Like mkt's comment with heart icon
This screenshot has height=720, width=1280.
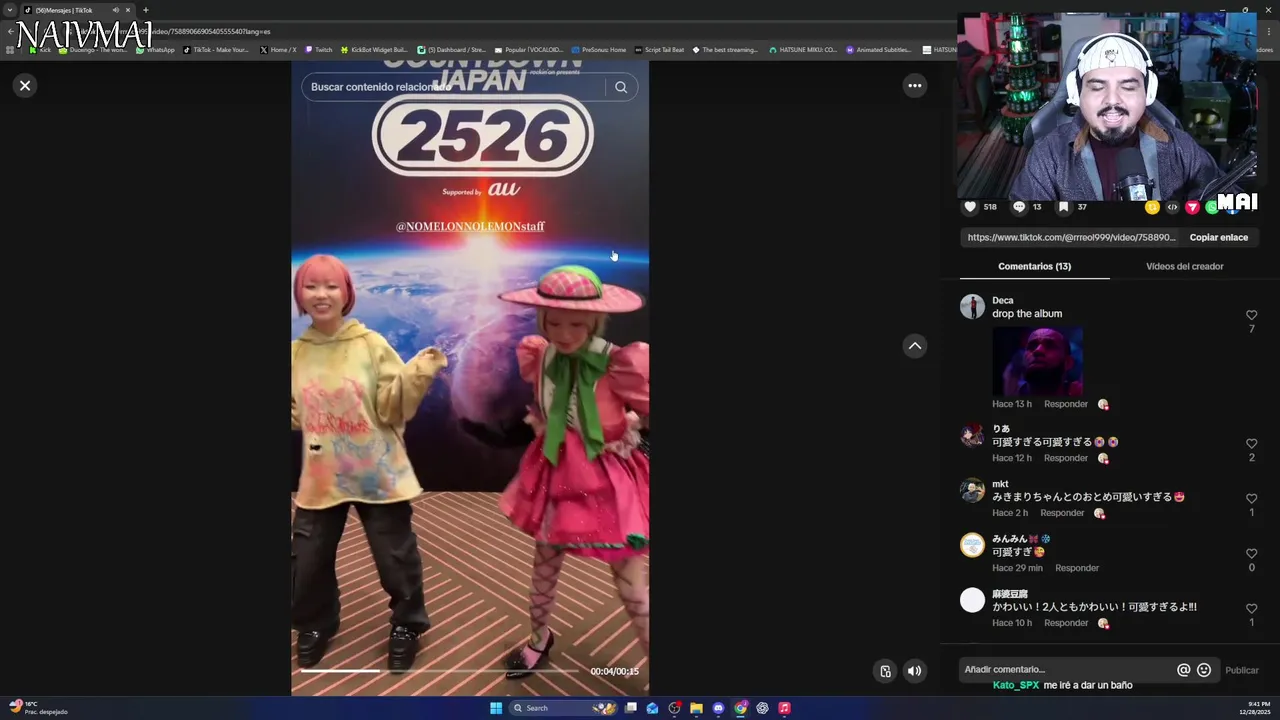coord(1251,498)
